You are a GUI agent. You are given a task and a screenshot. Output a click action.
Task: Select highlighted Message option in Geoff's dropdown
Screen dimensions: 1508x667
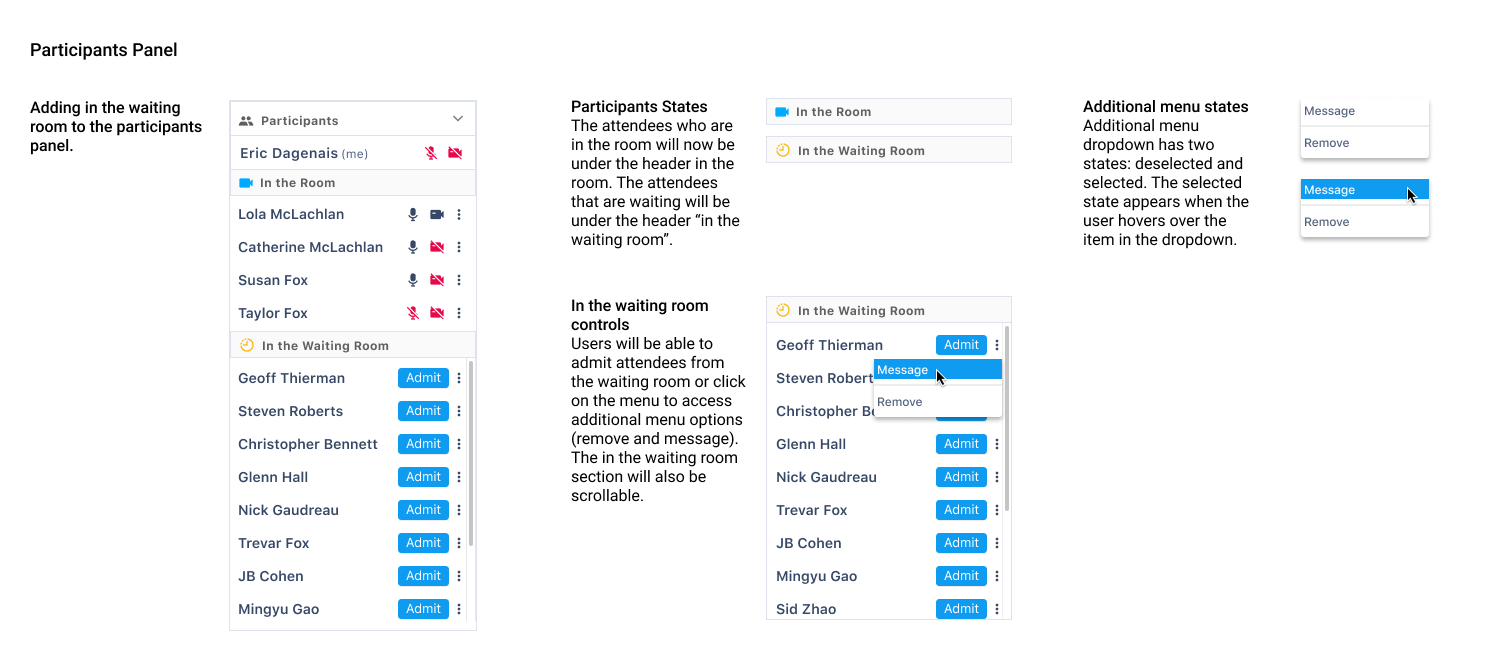903,370
